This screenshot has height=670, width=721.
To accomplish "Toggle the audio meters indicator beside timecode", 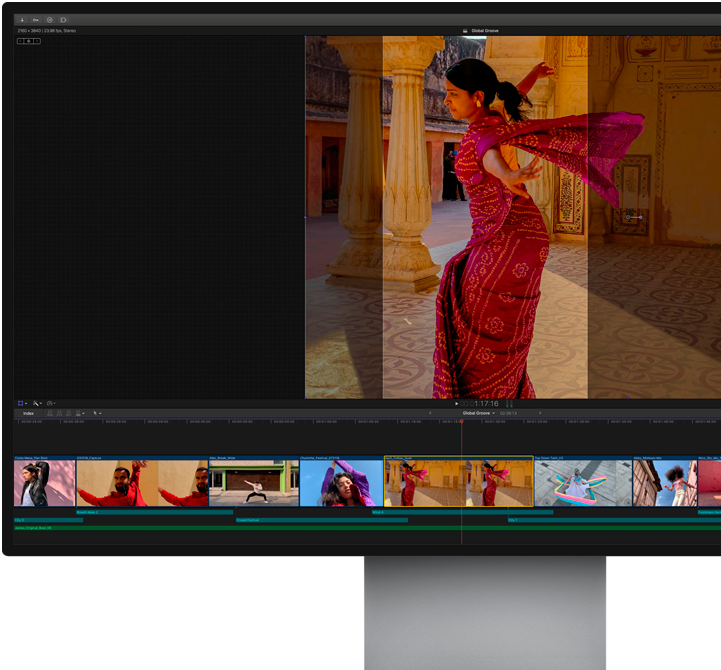I will pyautogui.click(x=509, y=404).
